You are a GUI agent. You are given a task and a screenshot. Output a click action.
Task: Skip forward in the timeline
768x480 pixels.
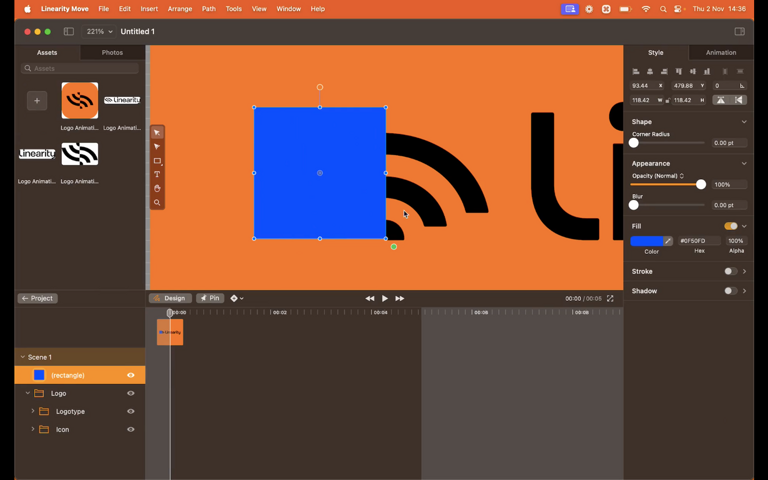click(400, 298)
